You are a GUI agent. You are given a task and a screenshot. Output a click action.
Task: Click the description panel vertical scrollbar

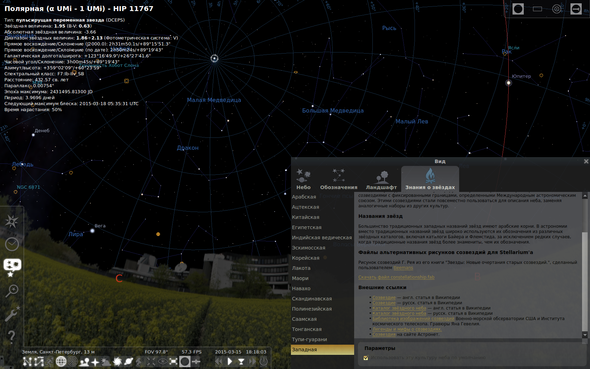click(585, 265)
